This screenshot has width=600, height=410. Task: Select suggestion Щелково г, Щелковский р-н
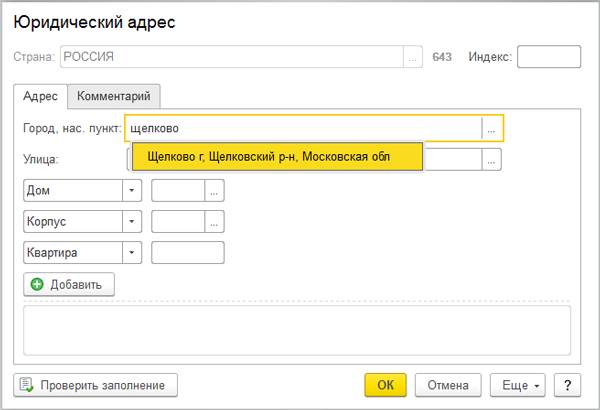click(x=277, y=157)
